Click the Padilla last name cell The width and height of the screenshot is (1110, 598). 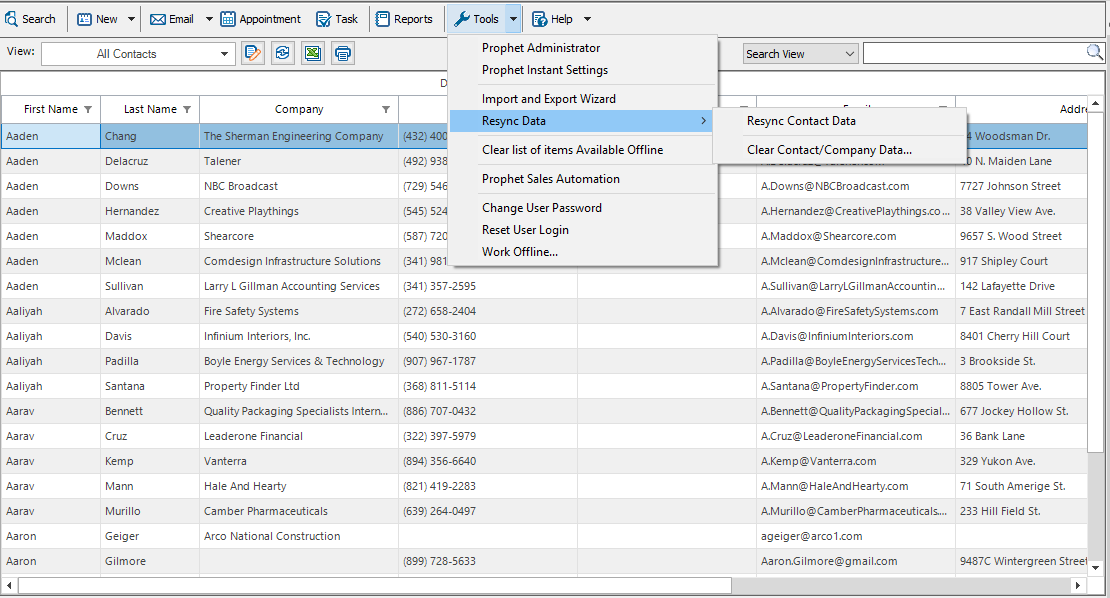(150, 361)
